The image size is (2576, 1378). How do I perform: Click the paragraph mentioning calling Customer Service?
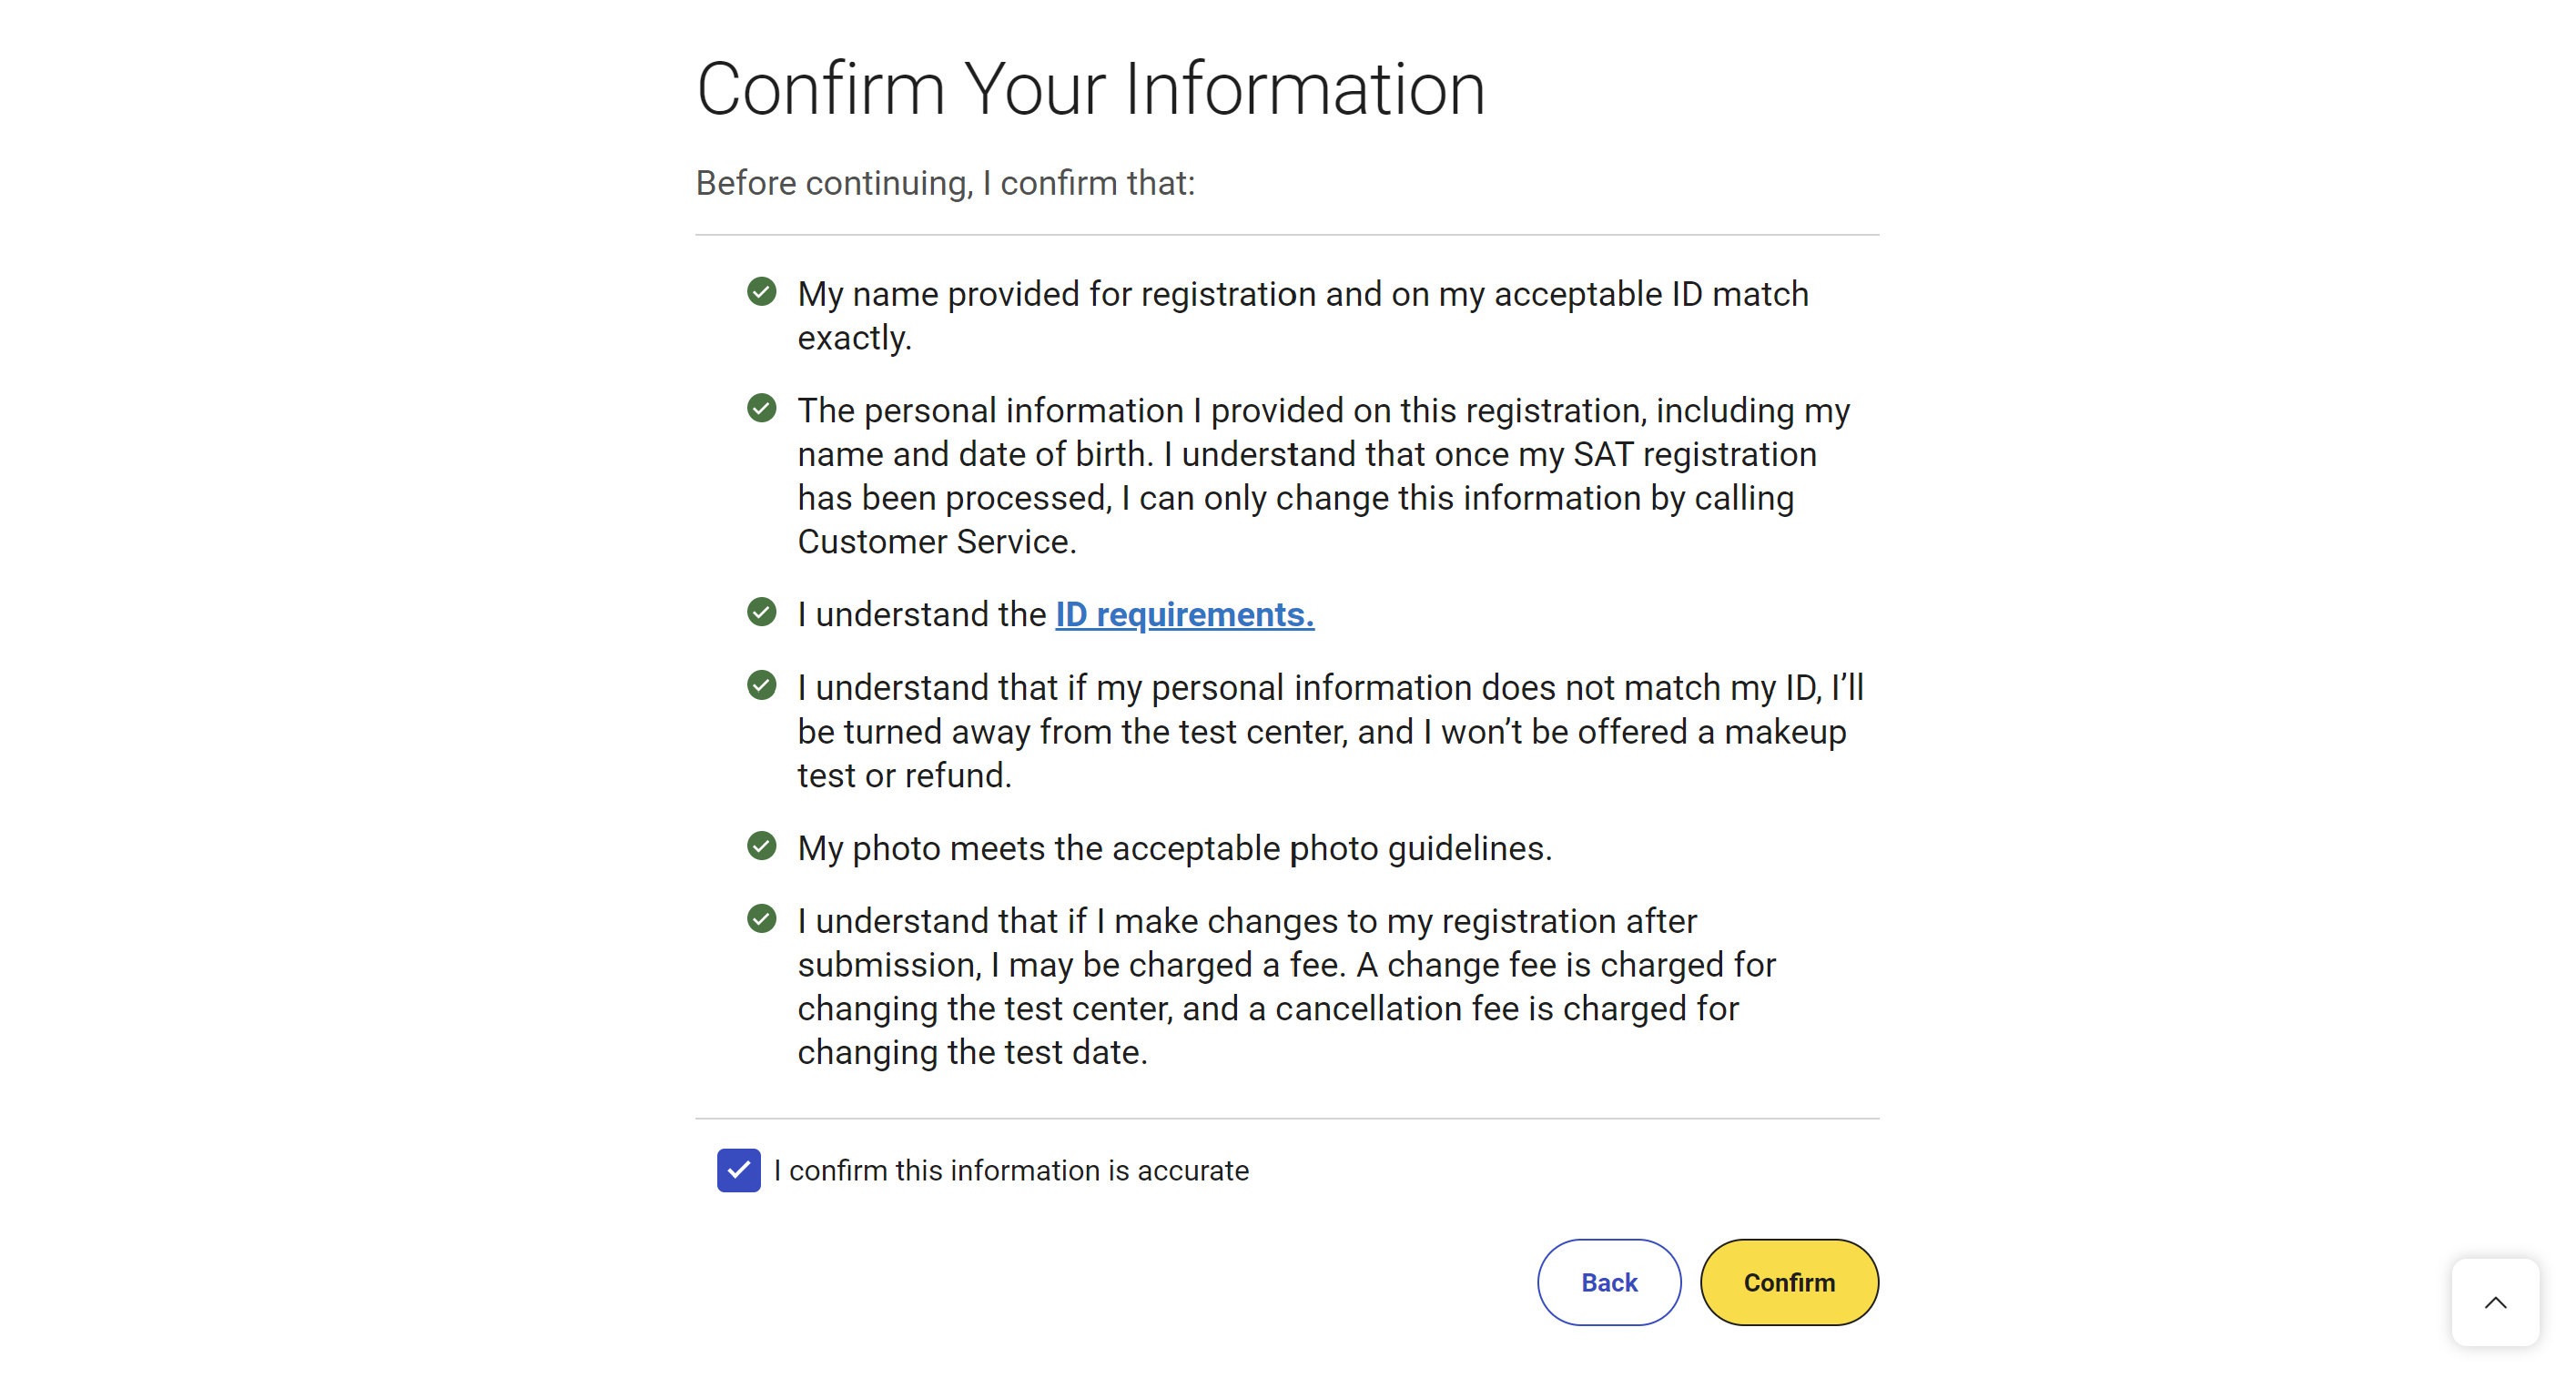1323,475
